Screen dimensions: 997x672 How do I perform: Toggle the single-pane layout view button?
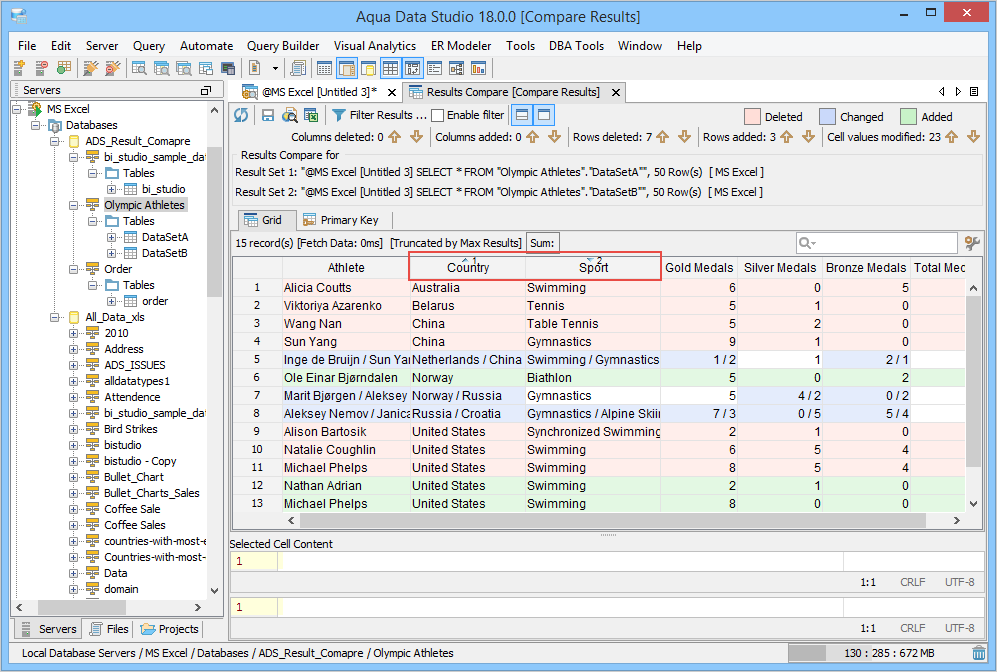tap(543, 115)
